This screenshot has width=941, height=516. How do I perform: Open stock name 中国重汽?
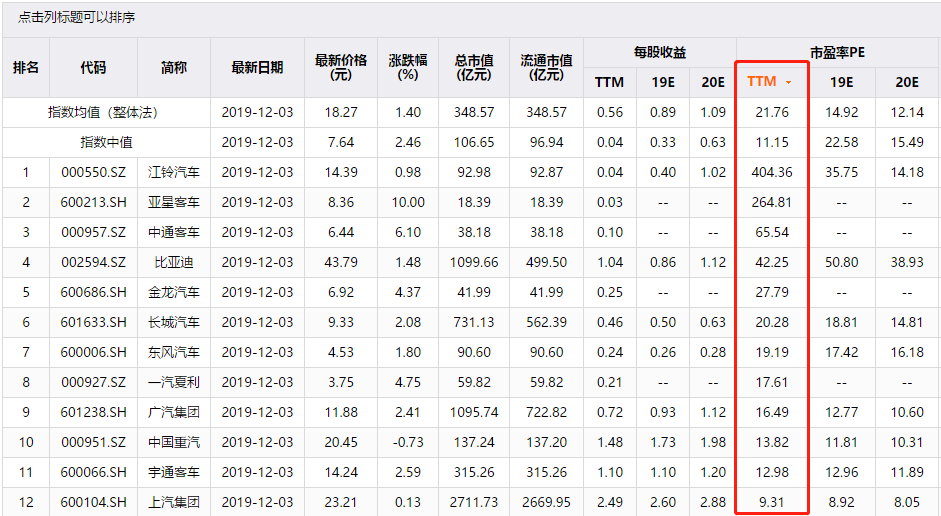coord(173,442)
